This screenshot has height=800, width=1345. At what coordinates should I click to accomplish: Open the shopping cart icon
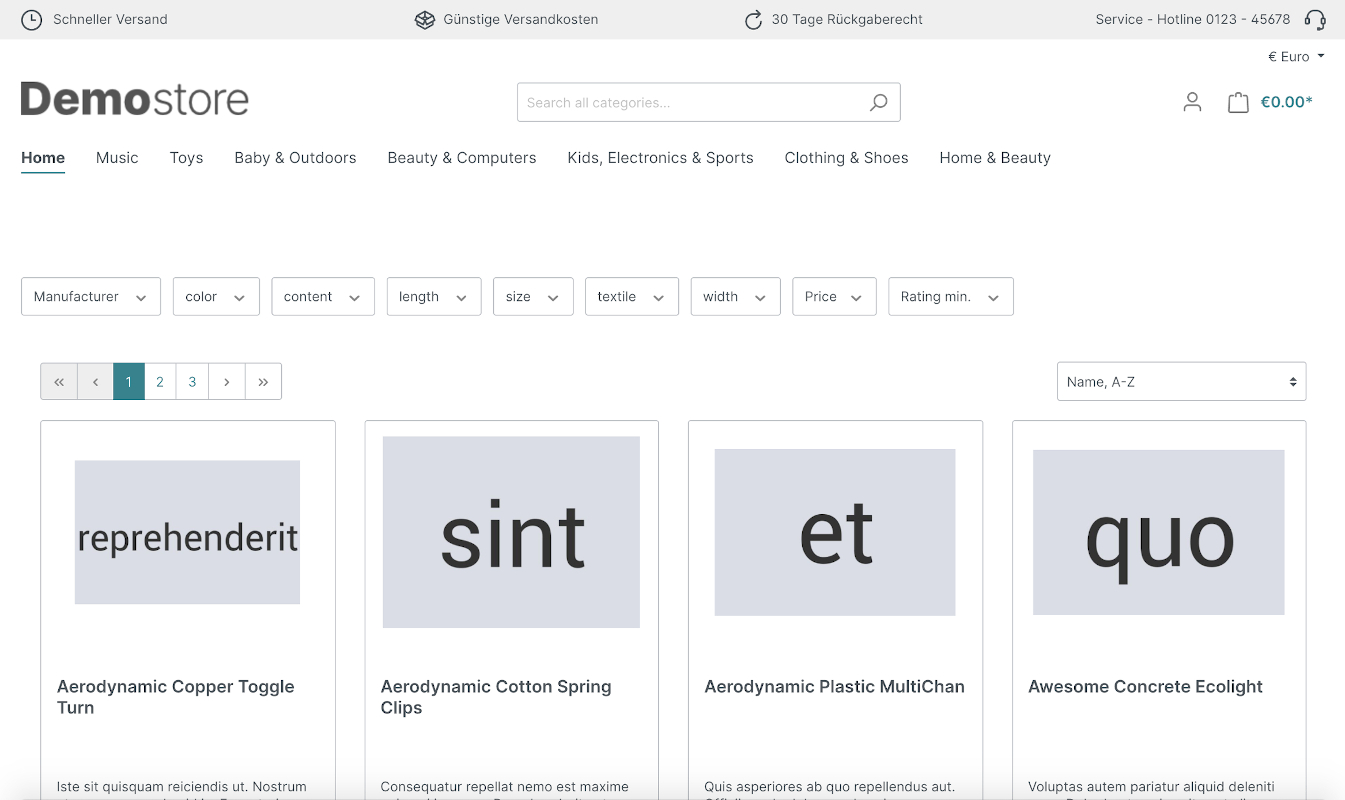(1238, 102)
